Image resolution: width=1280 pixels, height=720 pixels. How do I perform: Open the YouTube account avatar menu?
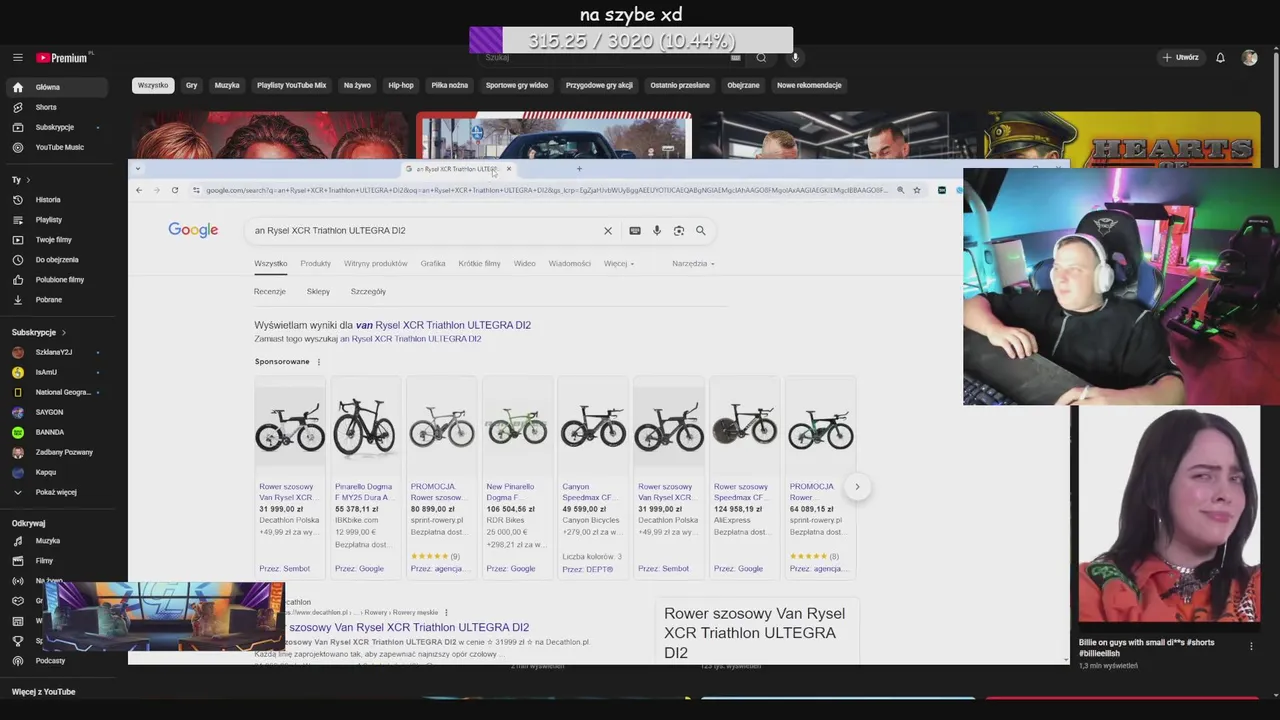(x=1249, y=58)
